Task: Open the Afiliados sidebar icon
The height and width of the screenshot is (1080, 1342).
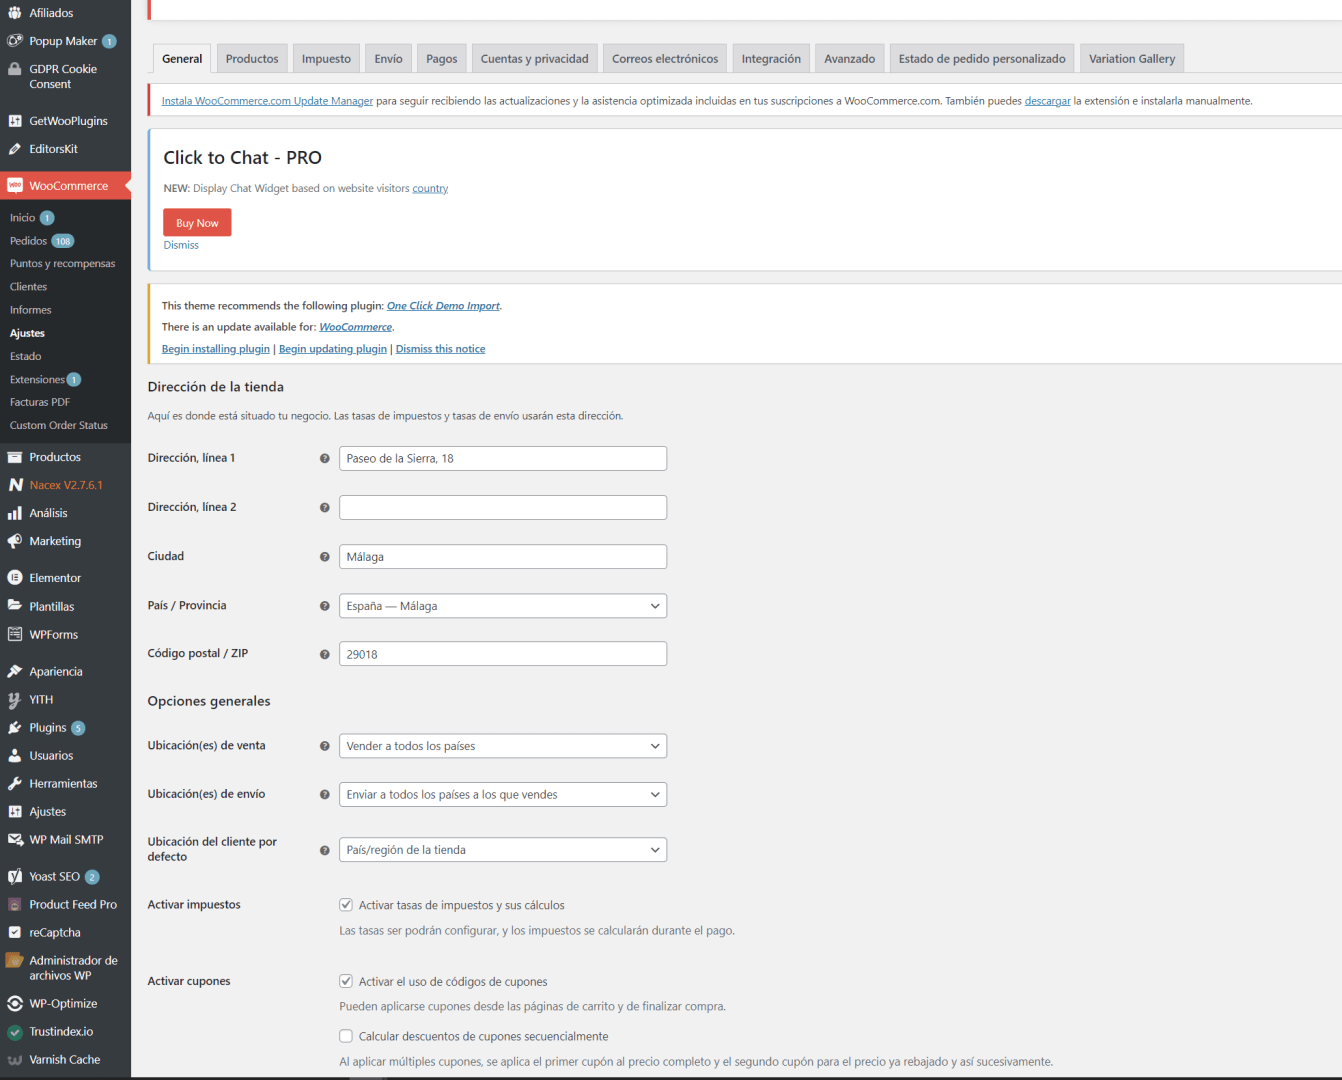Action: point(15,13)
